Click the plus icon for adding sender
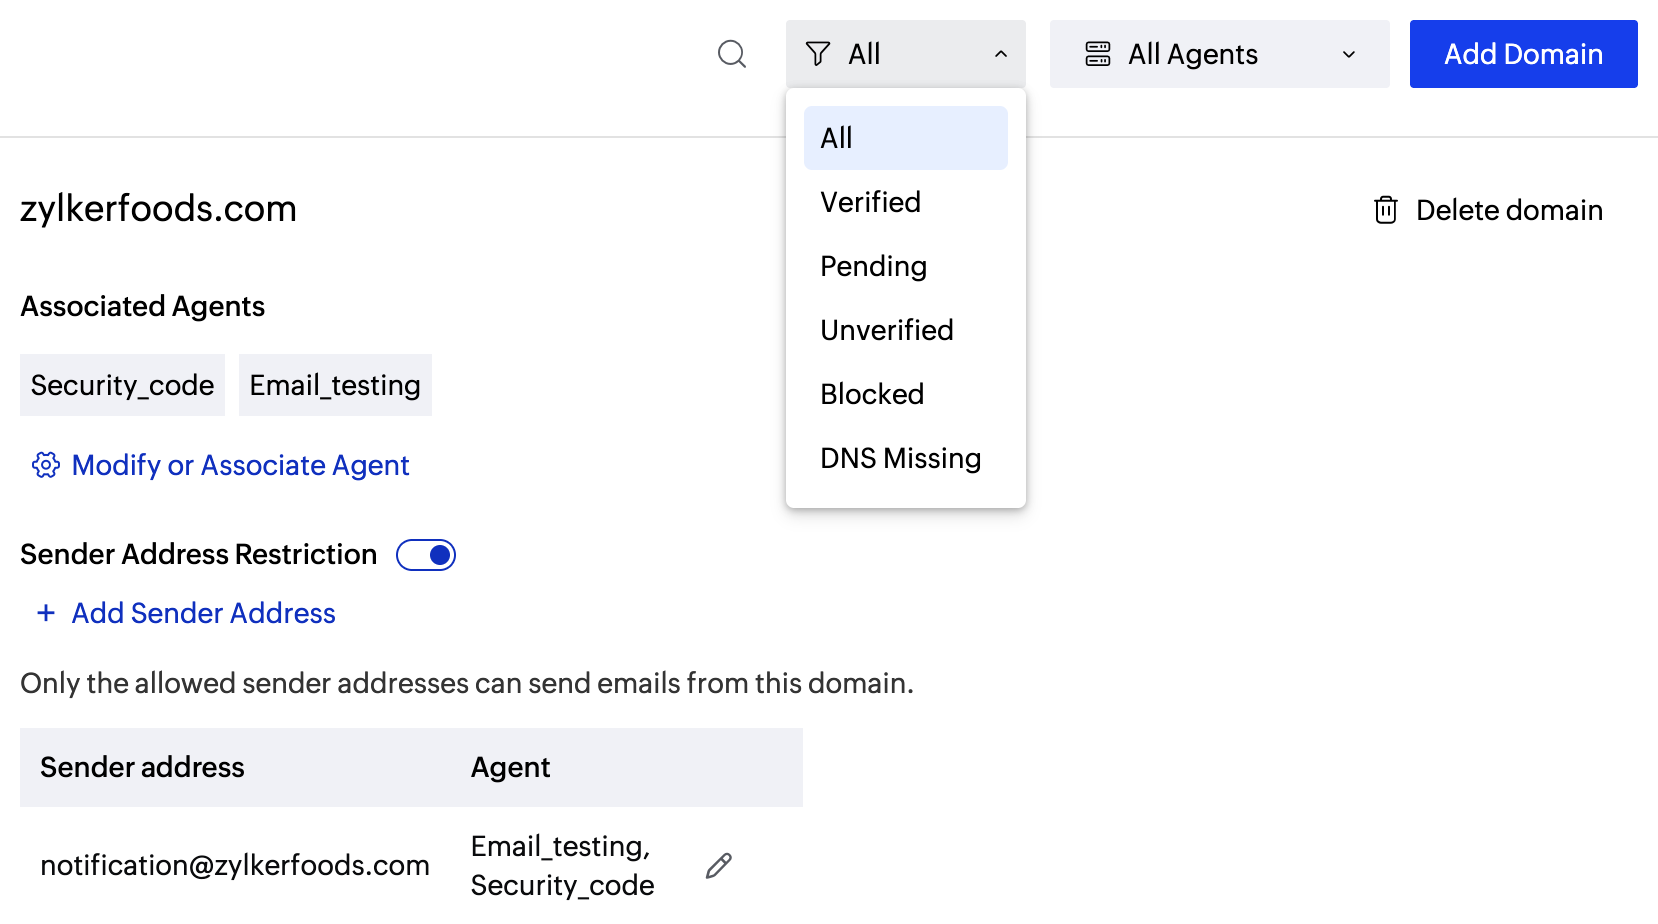1658x924 pixels. 46,613
